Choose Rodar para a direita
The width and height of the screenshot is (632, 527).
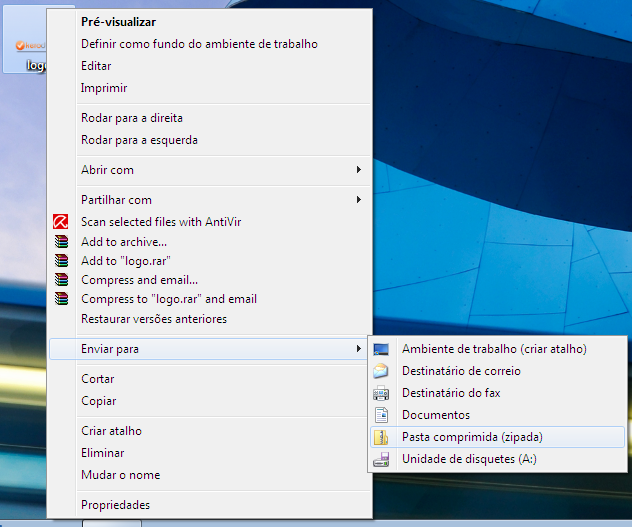tap(210, 118)
